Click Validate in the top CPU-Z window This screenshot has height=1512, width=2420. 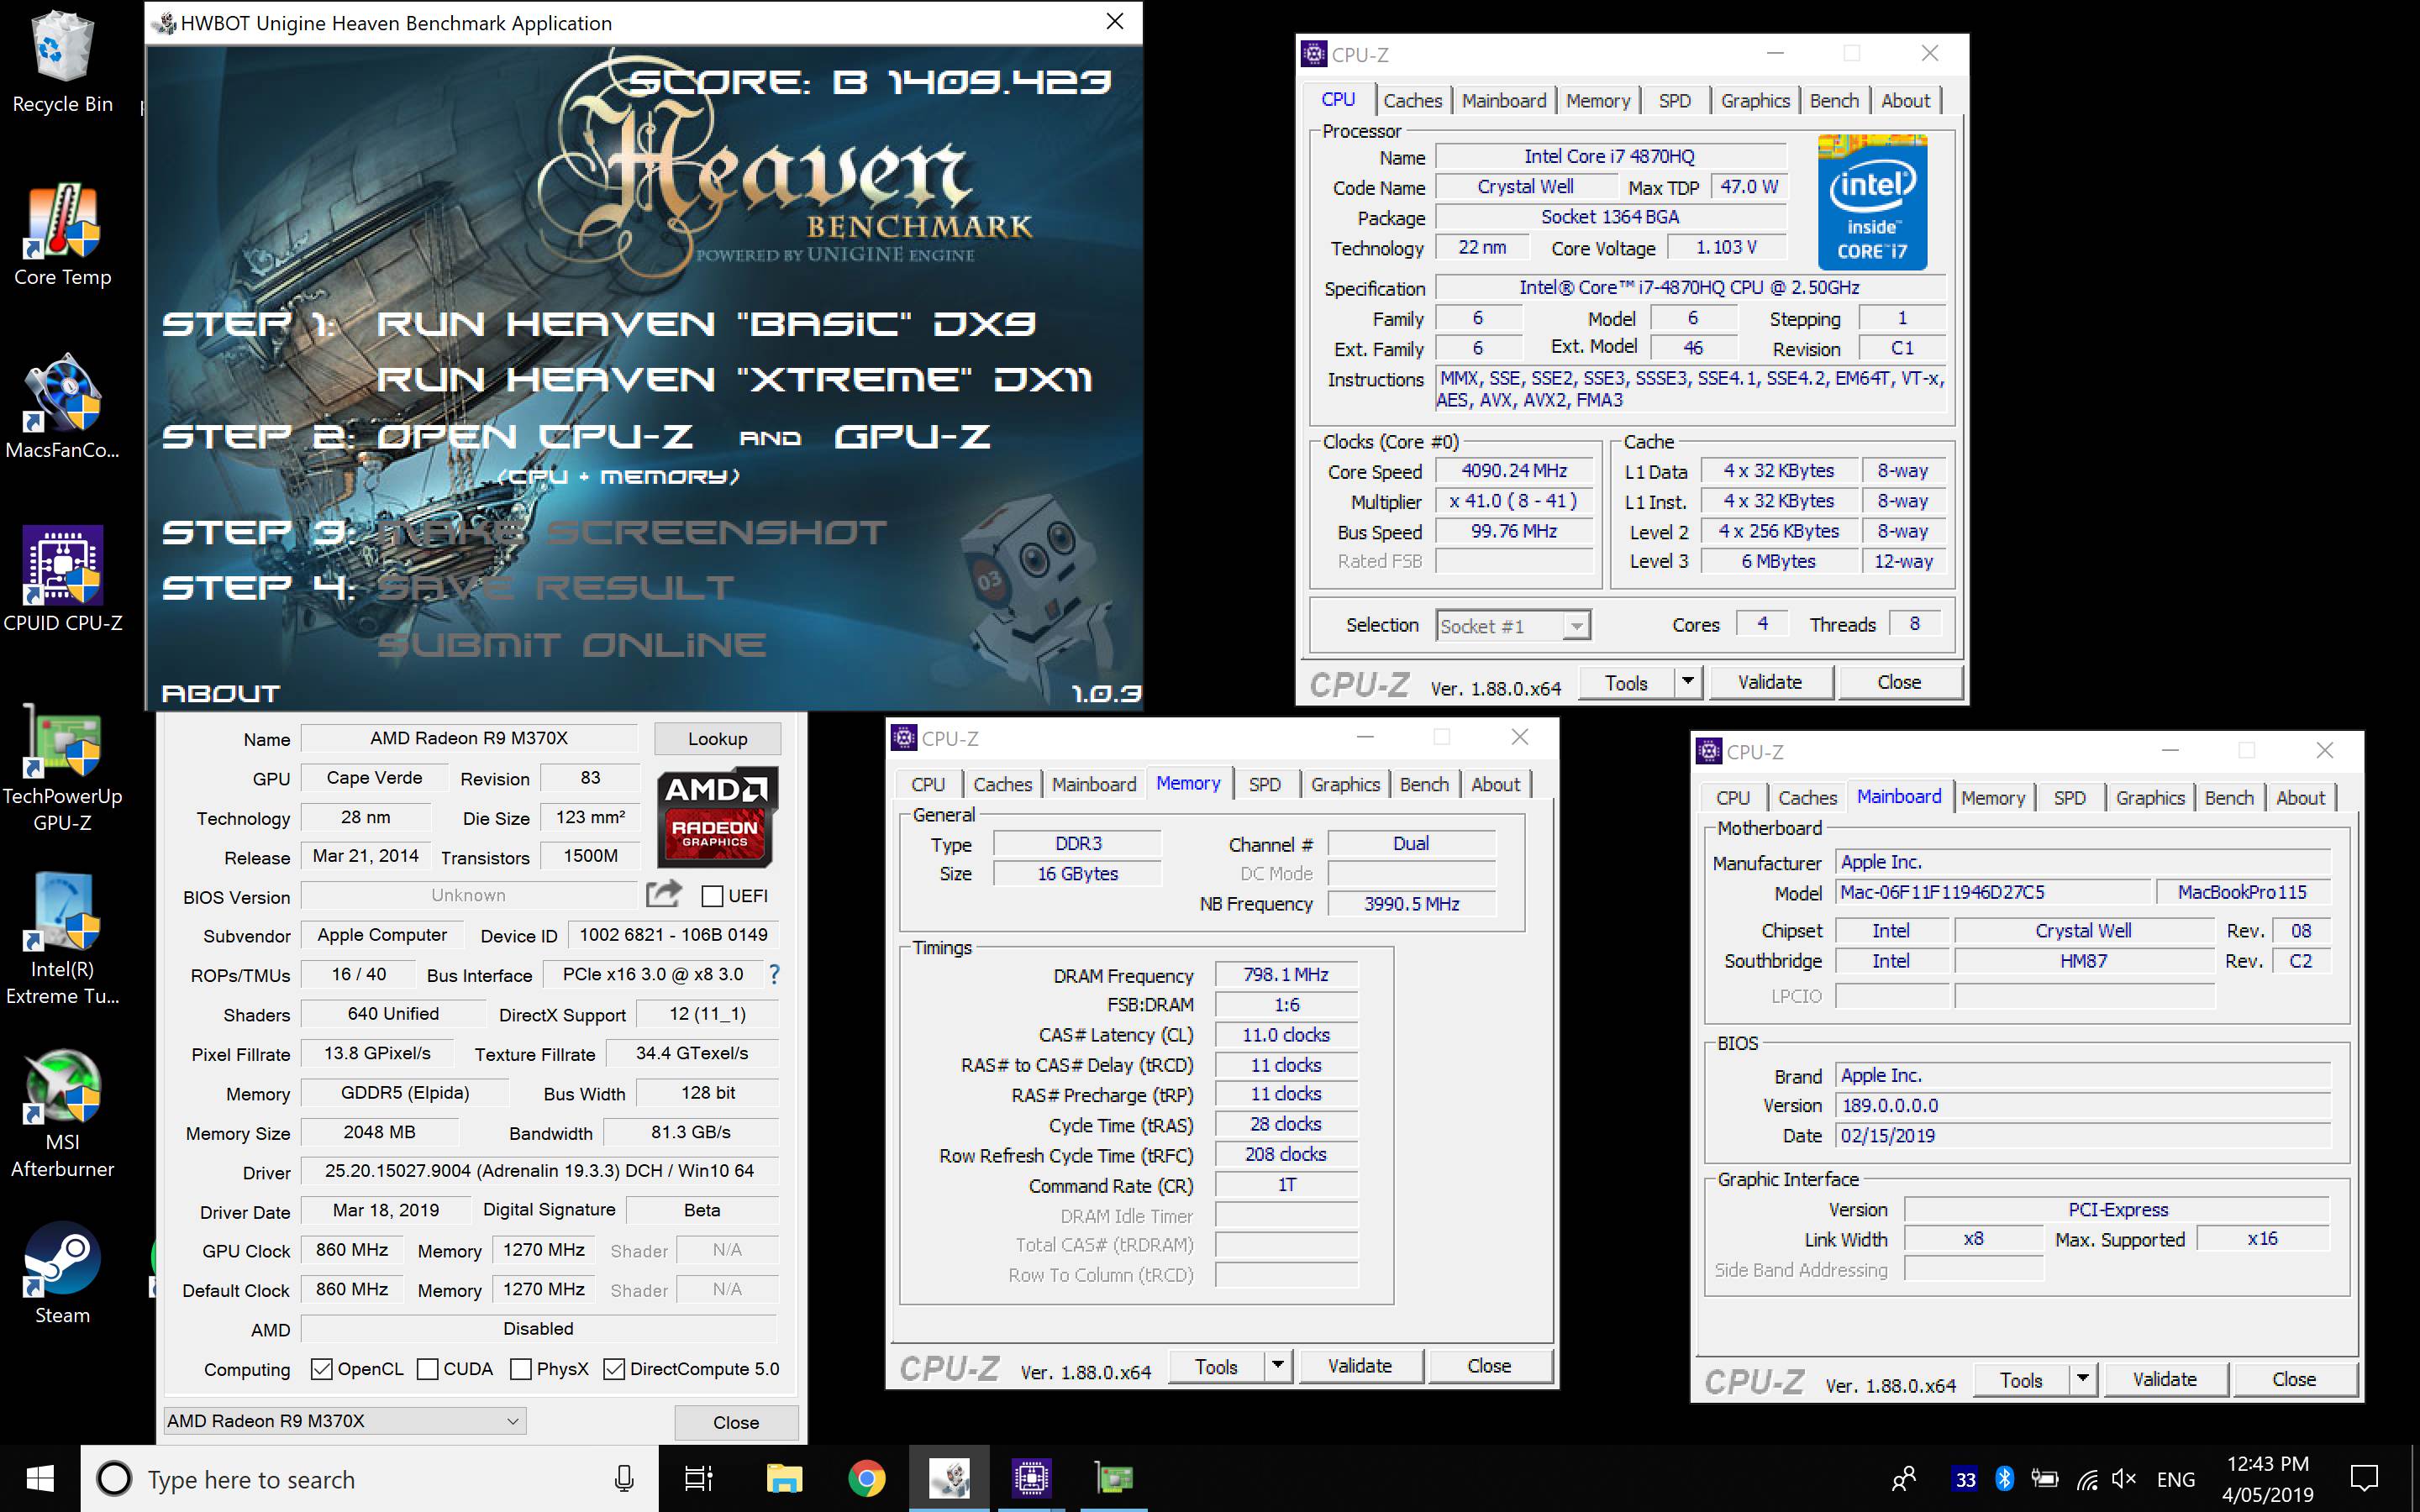tap(1770, 682)
